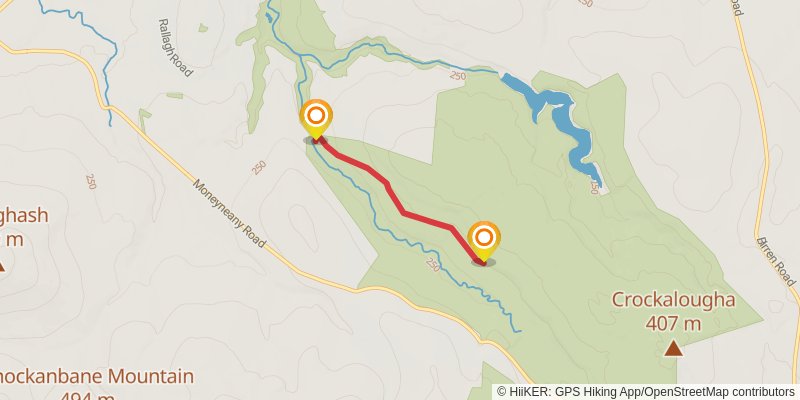Click the brown peak triangle at the left edge

(x=2, y=266)
